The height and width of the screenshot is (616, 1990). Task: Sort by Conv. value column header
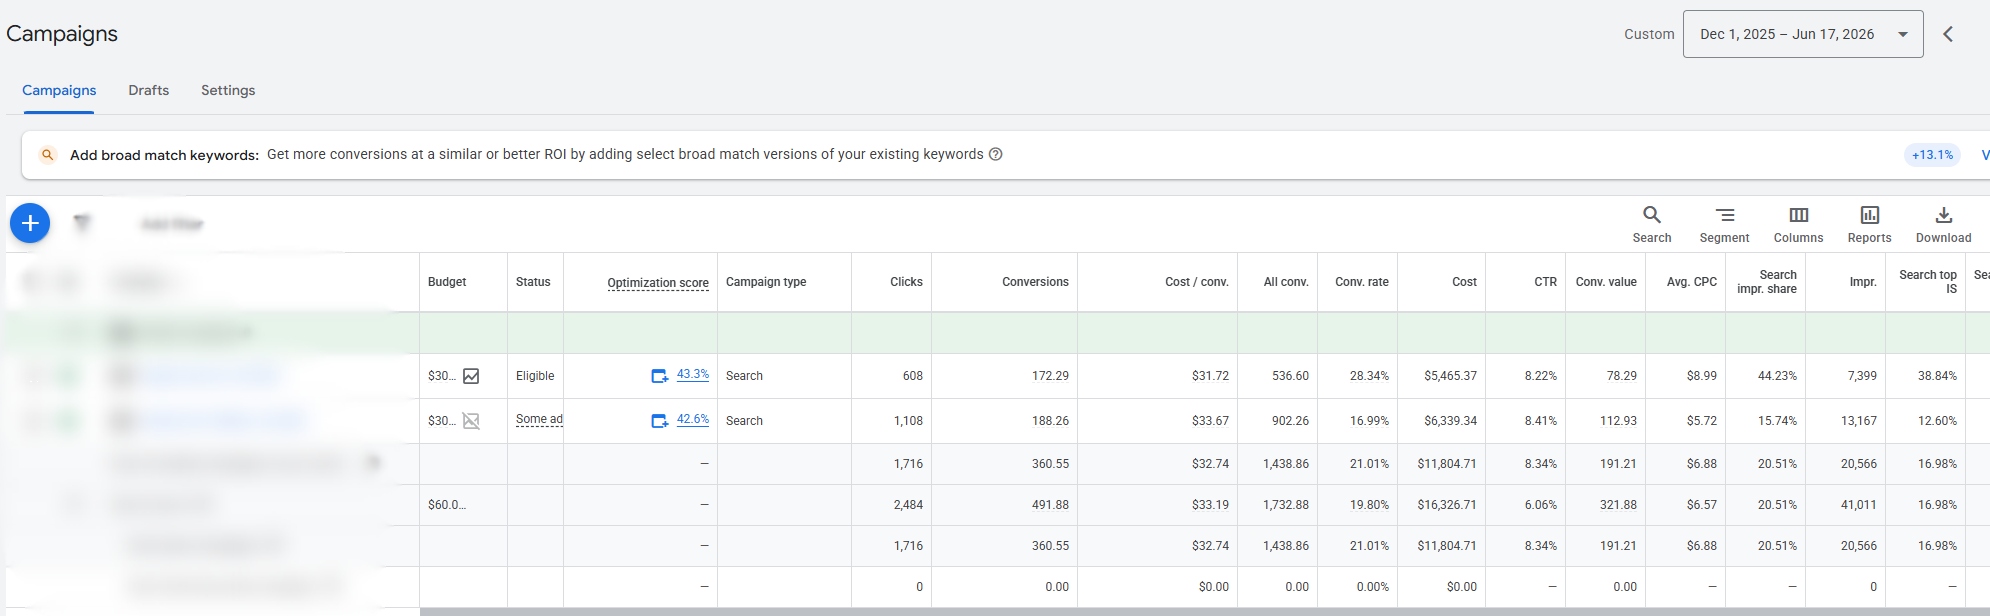(1606, 282)
